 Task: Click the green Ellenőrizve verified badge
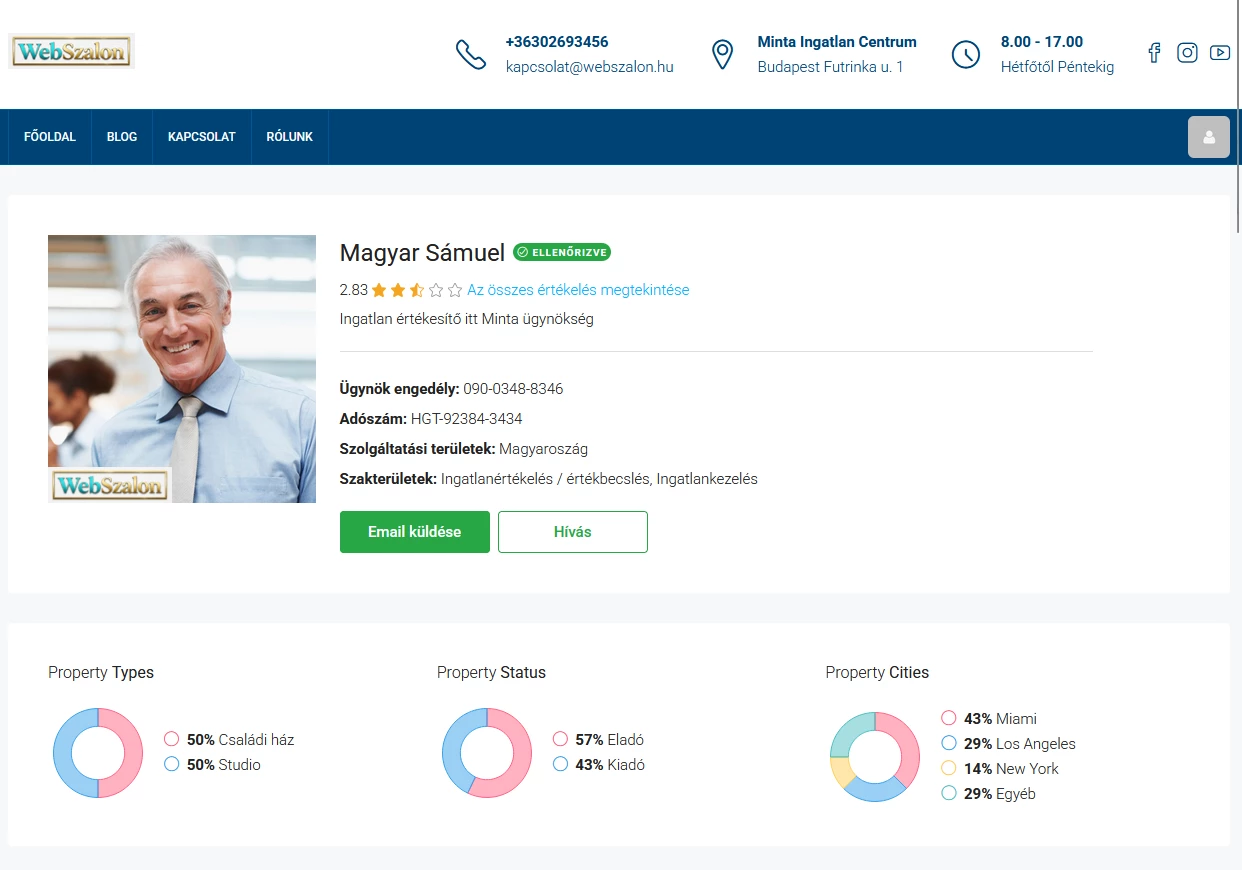pyautogui.click(x=561, y=252)
